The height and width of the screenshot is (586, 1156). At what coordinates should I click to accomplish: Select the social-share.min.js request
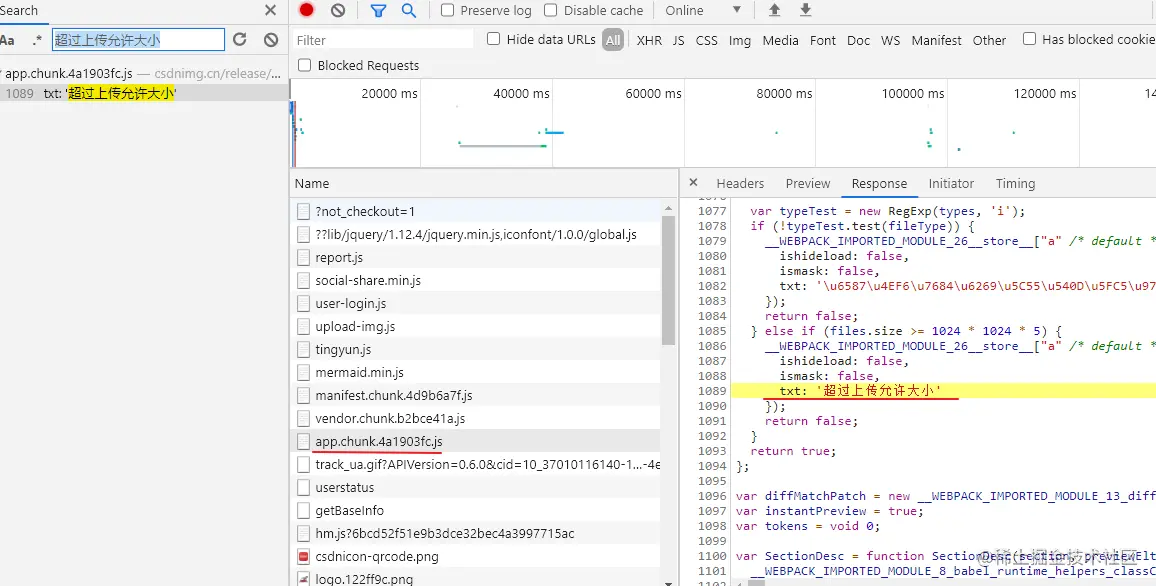tap(477, 280)
